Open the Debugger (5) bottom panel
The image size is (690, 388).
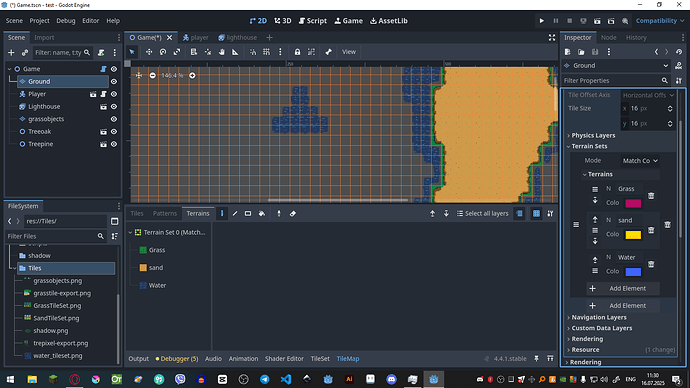click(177, 359)
